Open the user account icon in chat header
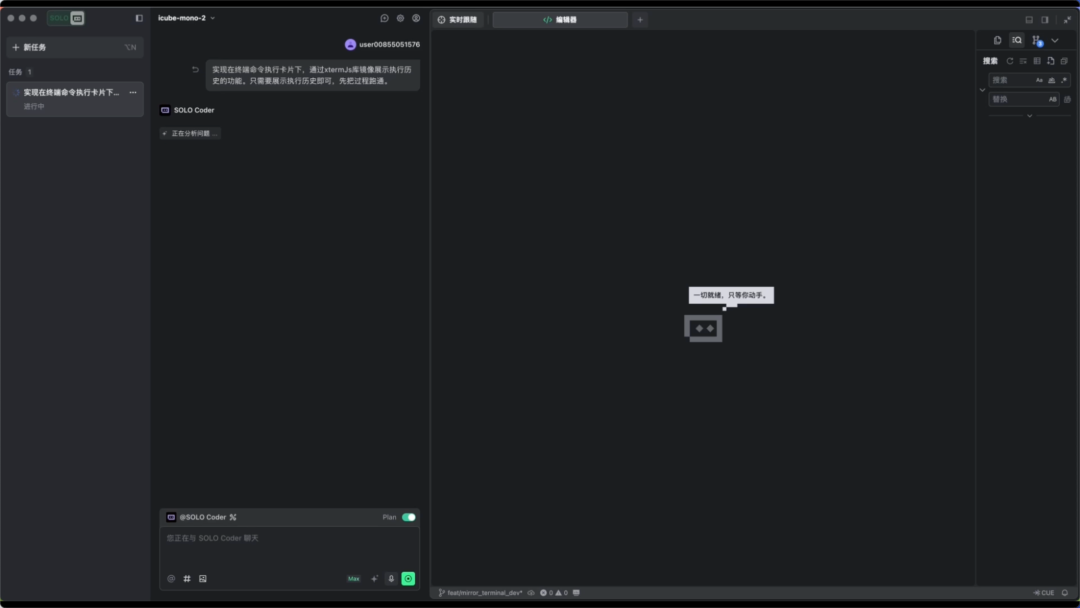This screenshot has height=608, width=1080. click(416, 19)
